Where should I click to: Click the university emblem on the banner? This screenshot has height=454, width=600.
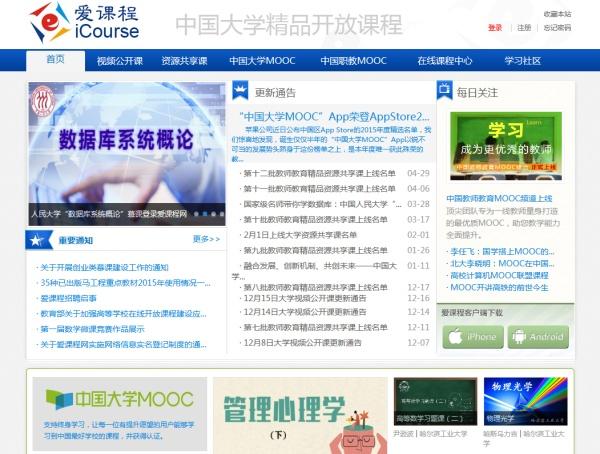pyautogui.click(x=43, y=101)
